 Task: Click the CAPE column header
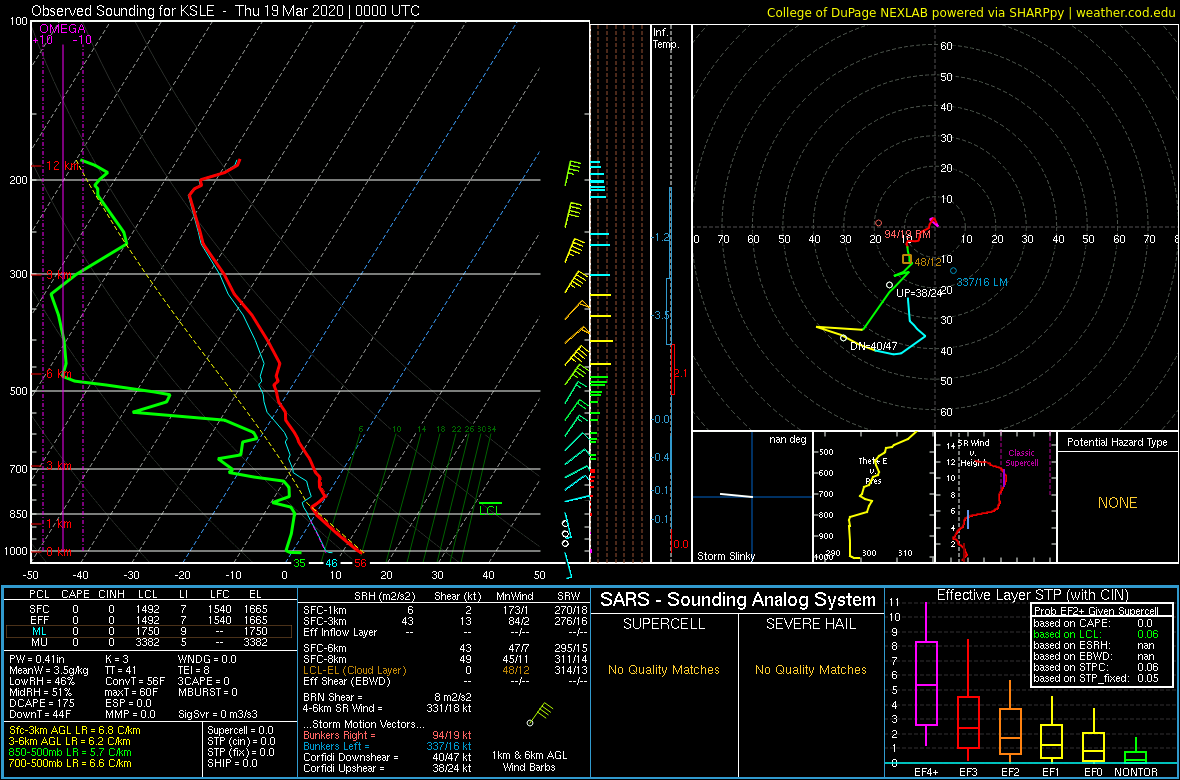75,595
